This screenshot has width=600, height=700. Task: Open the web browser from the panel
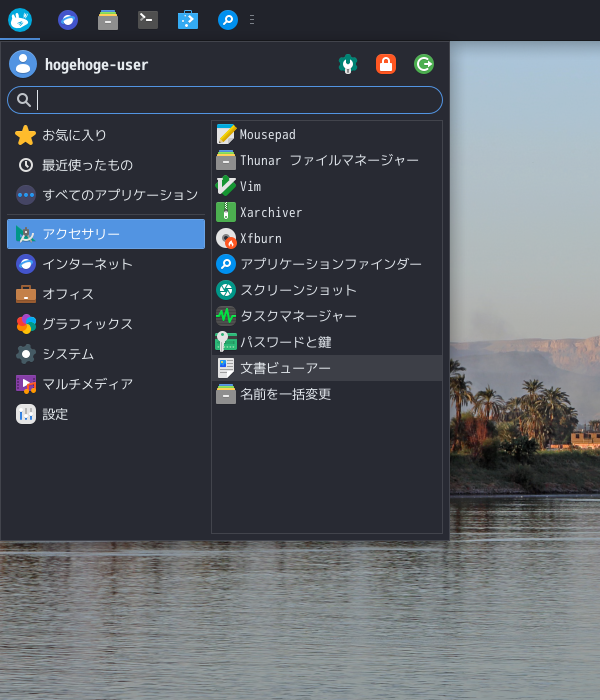click(x=68, y=20)
